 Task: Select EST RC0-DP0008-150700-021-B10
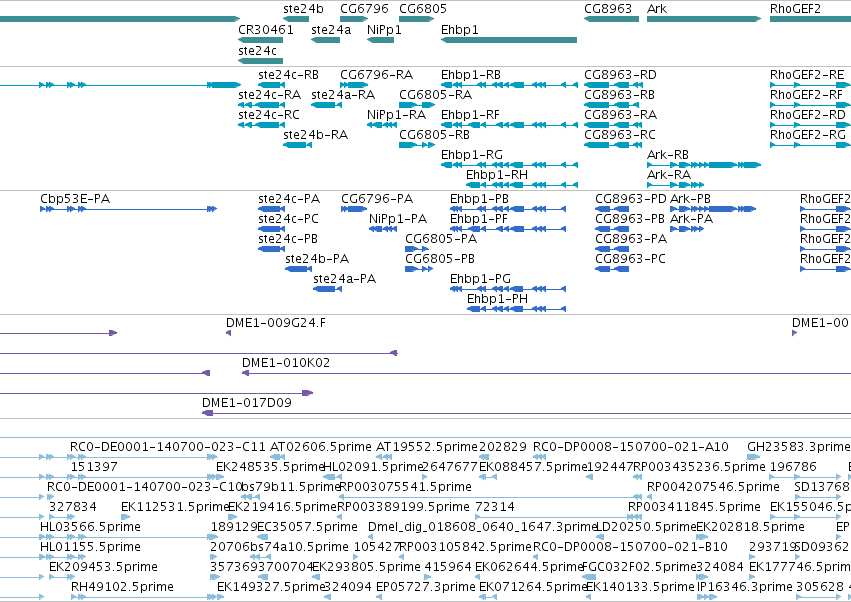pos(631,547)
